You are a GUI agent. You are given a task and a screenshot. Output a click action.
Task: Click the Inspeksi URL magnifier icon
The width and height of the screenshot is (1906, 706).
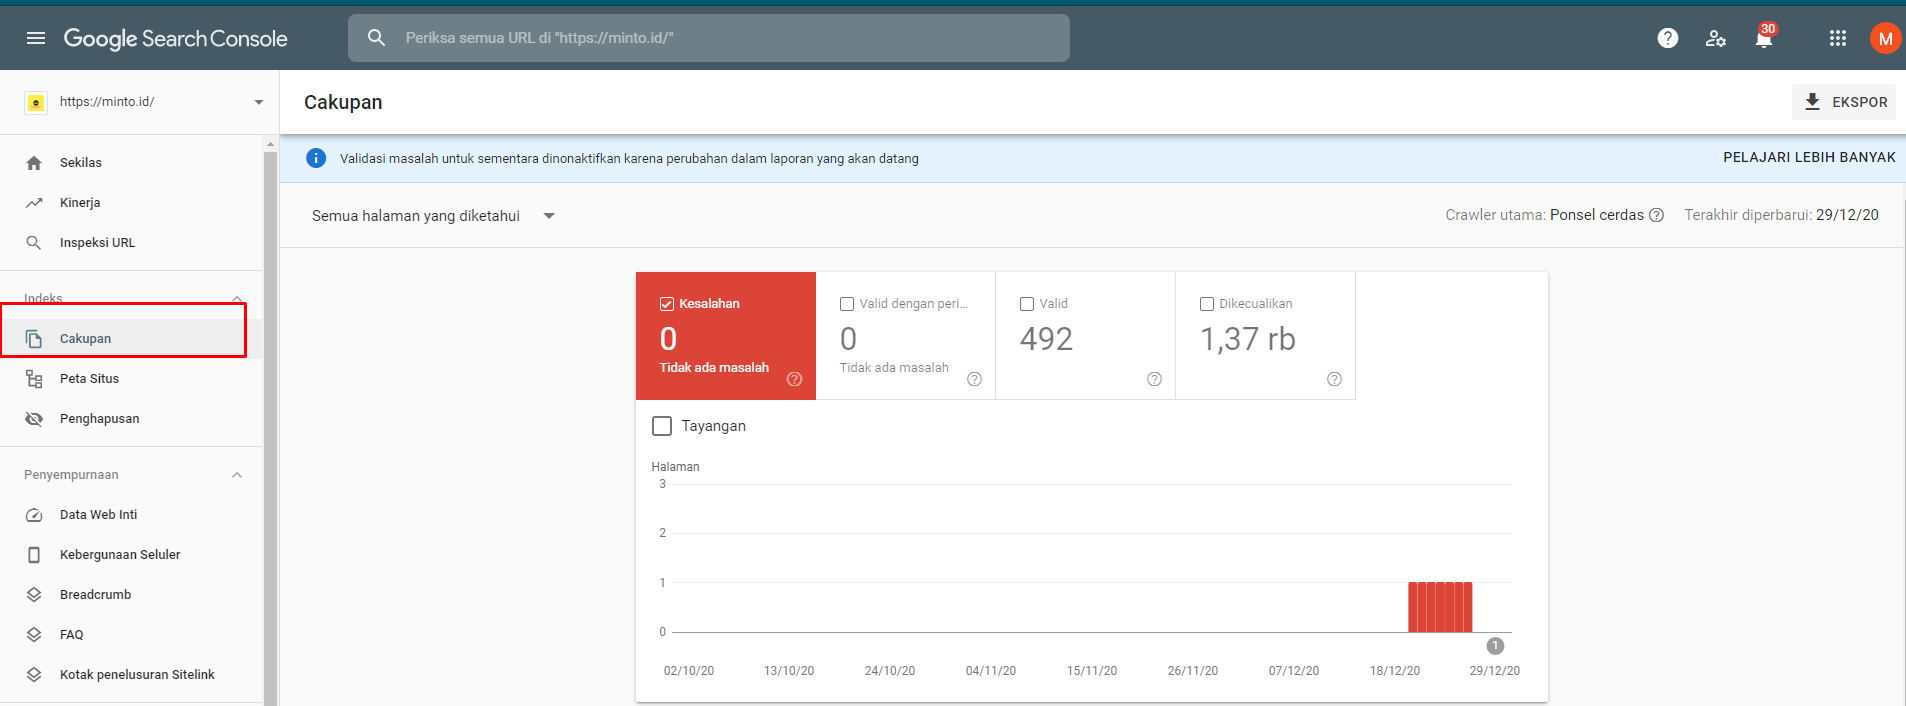pyautogui.click(x=34, y=242)
